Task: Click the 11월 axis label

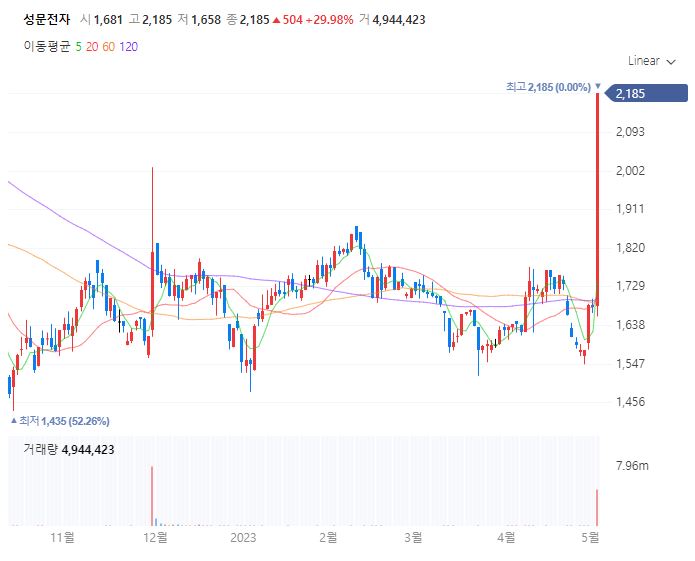Action: pos(62,538)
